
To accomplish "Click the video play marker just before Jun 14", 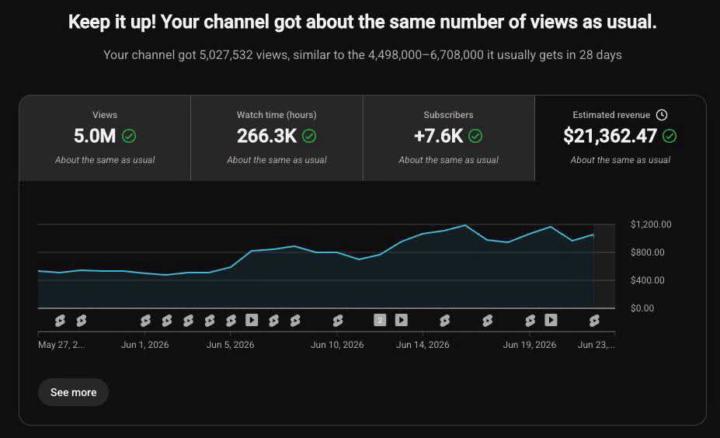I will pos(401,320).
